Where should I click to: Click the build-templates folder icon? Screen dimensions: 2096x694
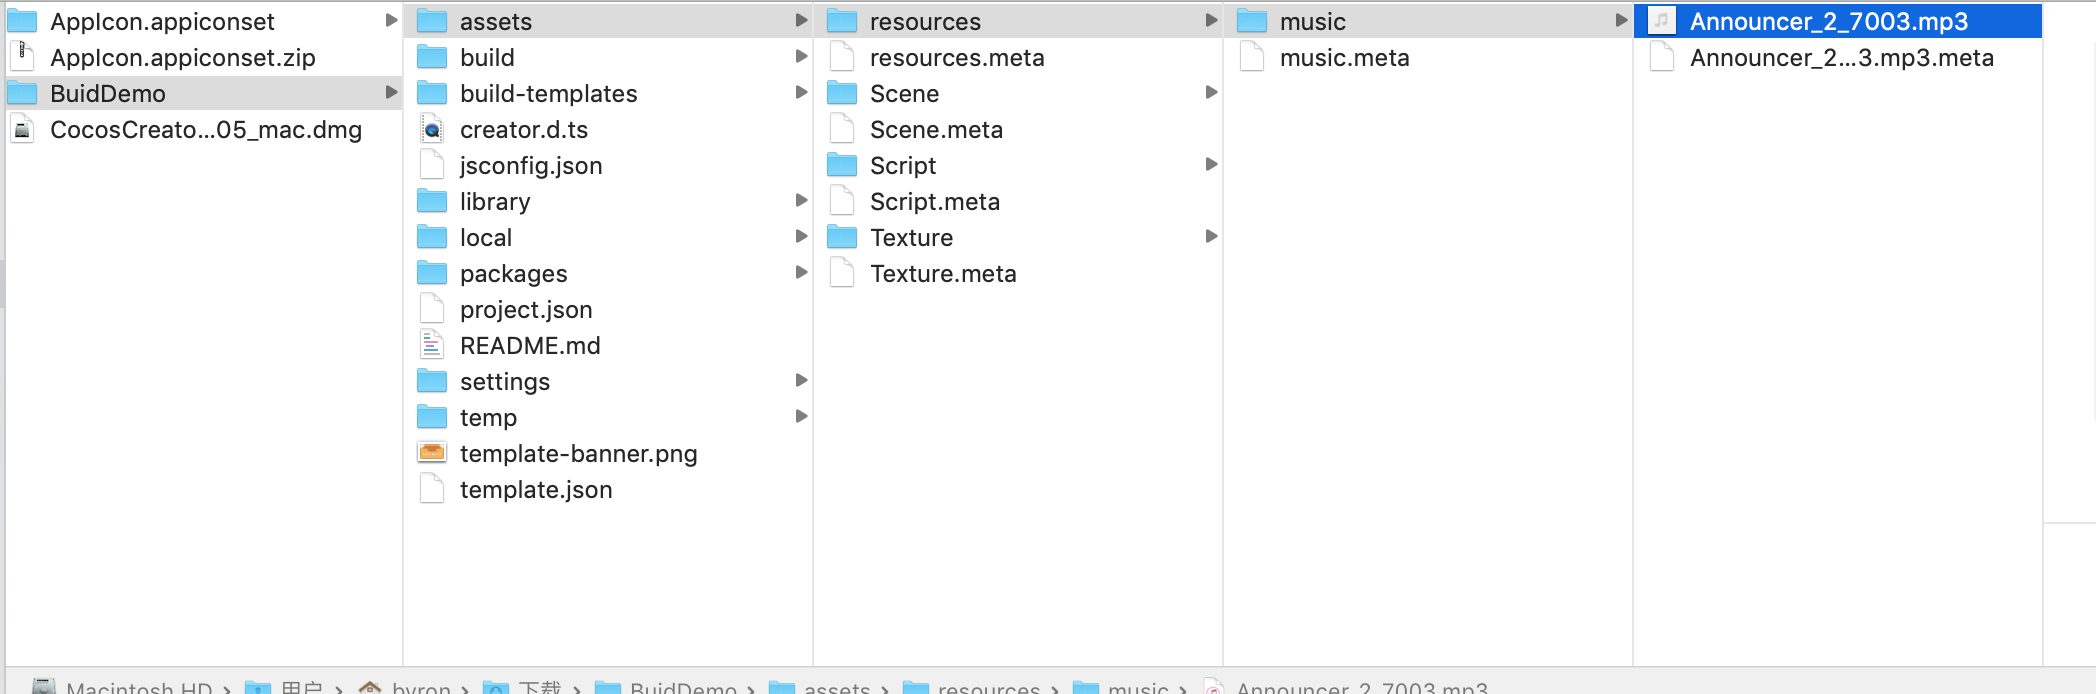coord(432,94)
